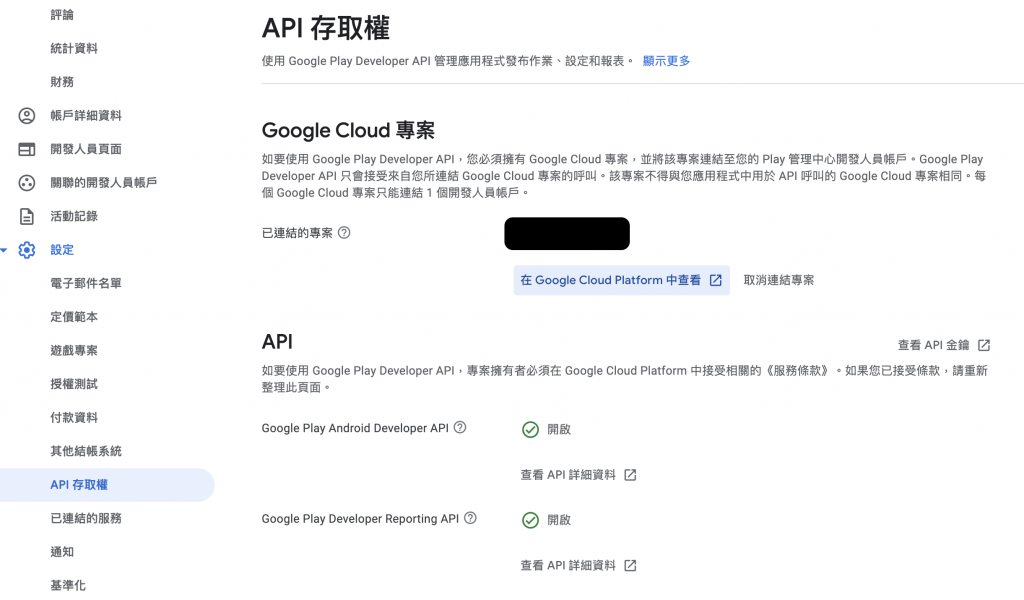
Task: Click 在 Google Cloud Platform 中查看 button
Action: point(621,280)
